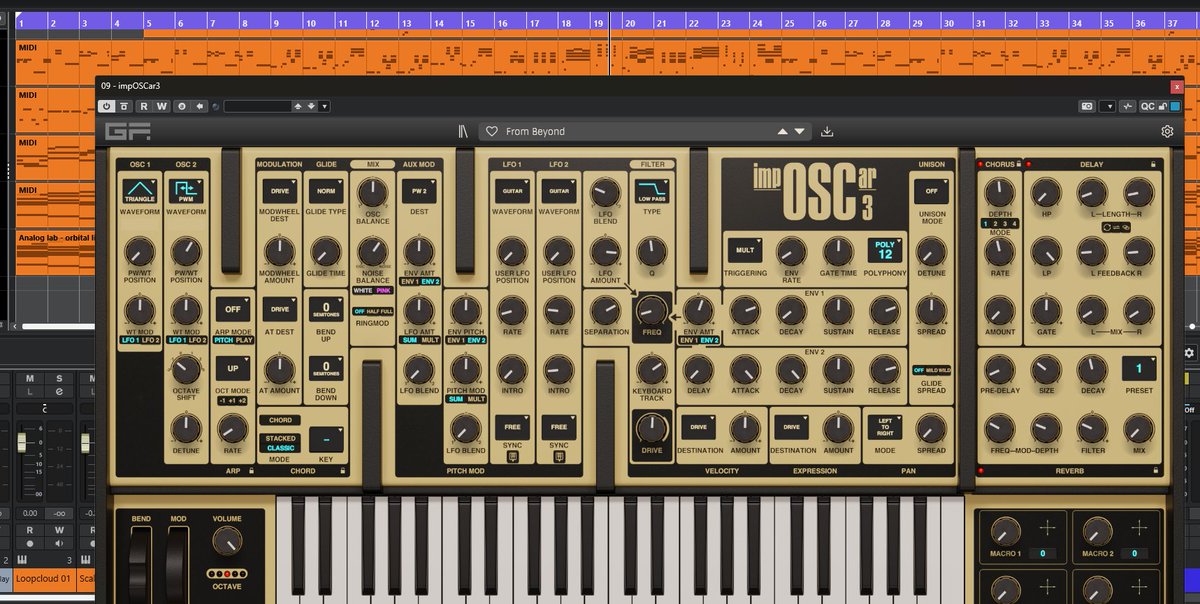
Task: Set Ringmod to HALF
Action: click(372, 312)
